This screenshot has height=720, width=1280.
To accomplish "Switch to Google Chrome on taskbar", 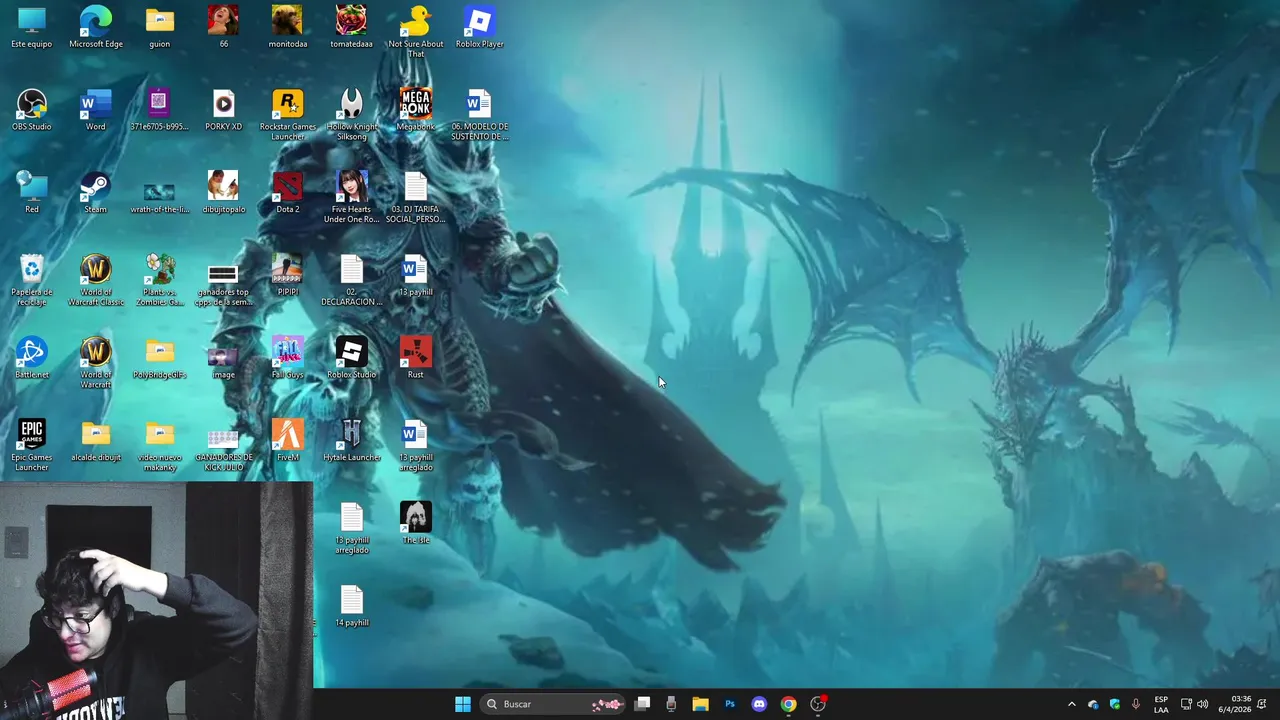I will coord(788,704).
